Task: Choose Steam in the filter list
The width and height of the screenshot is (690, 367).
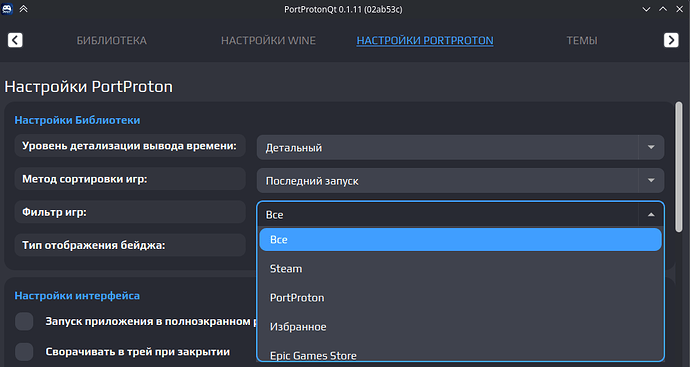Action: [460, 268]
